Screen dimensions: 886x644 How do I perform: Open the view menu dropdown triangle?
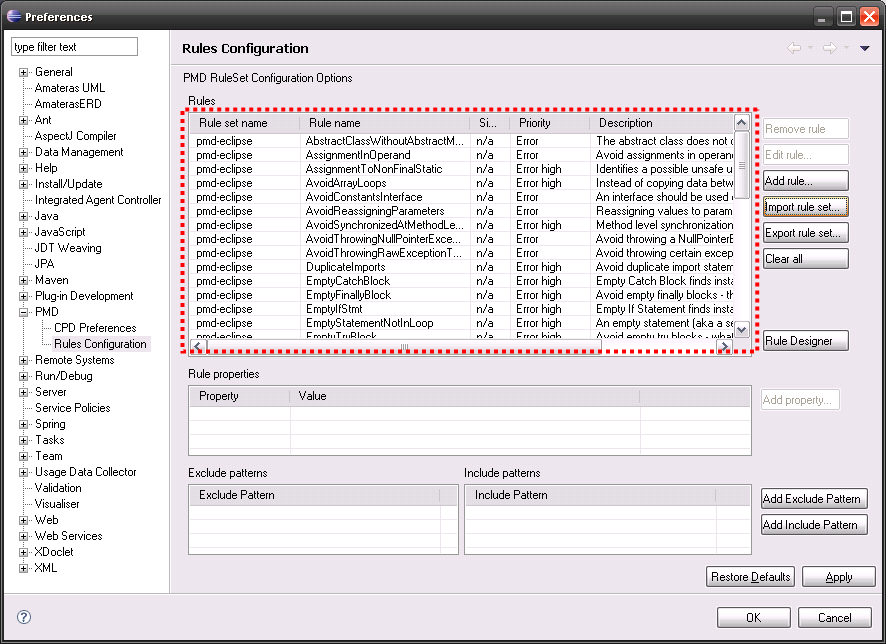(x=864, y=48)
